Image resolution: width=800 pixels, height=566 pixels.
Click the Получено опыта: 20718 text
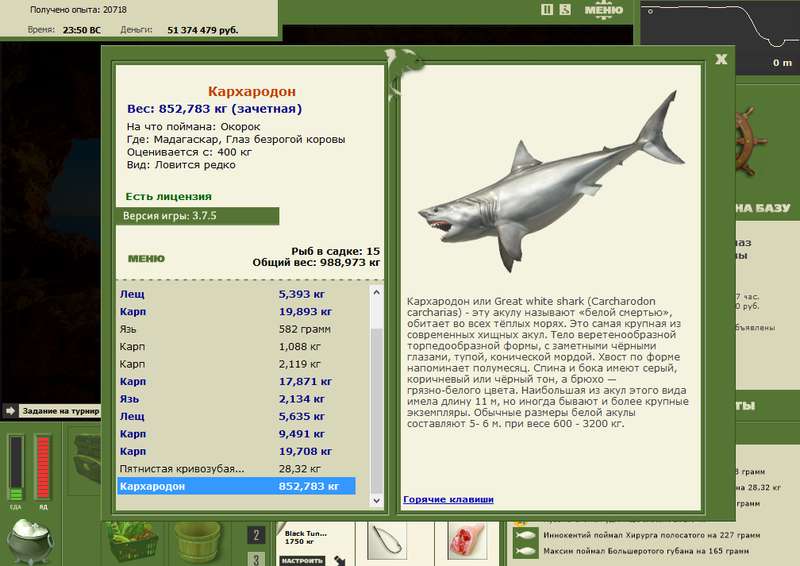[78, 10]
